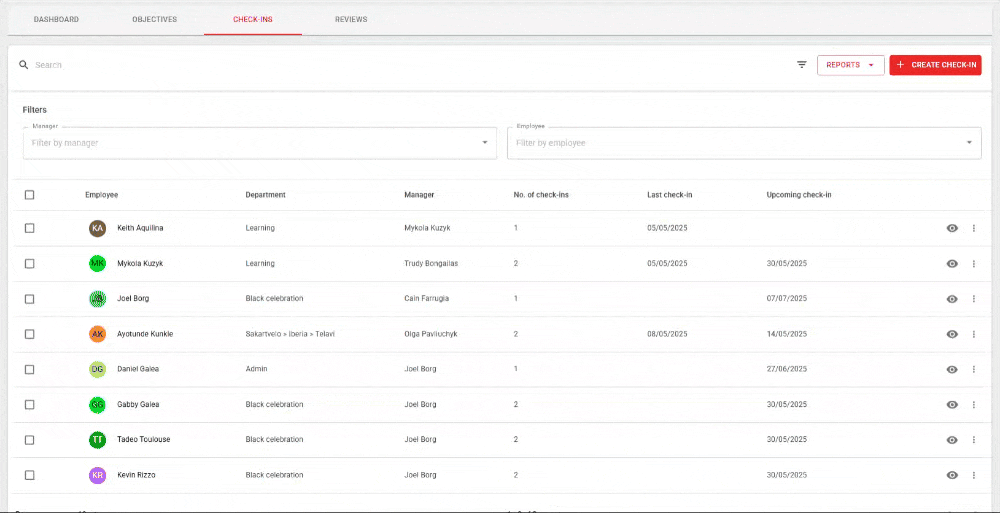The width and height of the screenshot is (1000, 513).
Task: Click Gabby Galea's GG avatar
Action: coord(97,405)
